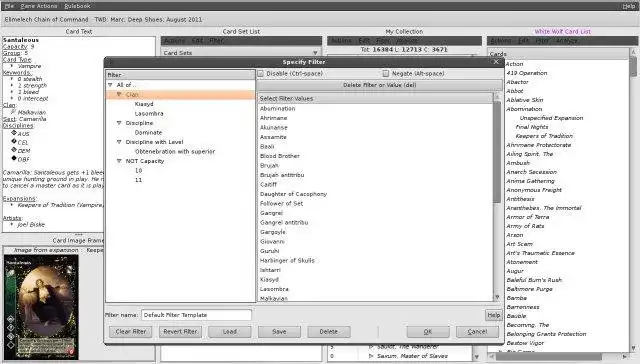Open Actions menu in Card Set List pane
Viewport: 640px width, 364px height.
(x=175, y=41)
